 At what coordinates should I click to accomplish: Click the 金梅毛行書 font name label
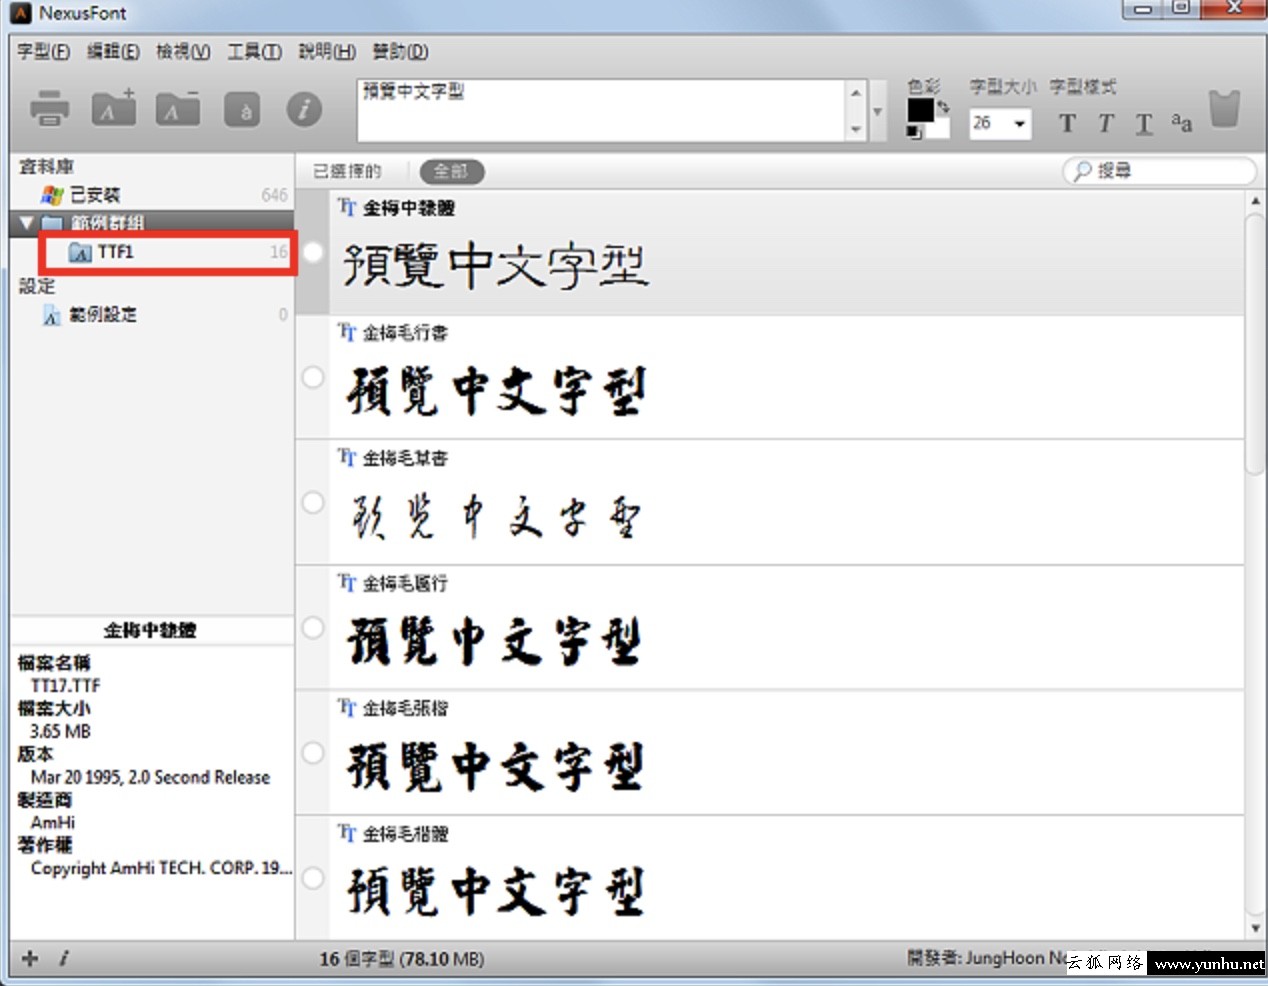coord(405,333)
